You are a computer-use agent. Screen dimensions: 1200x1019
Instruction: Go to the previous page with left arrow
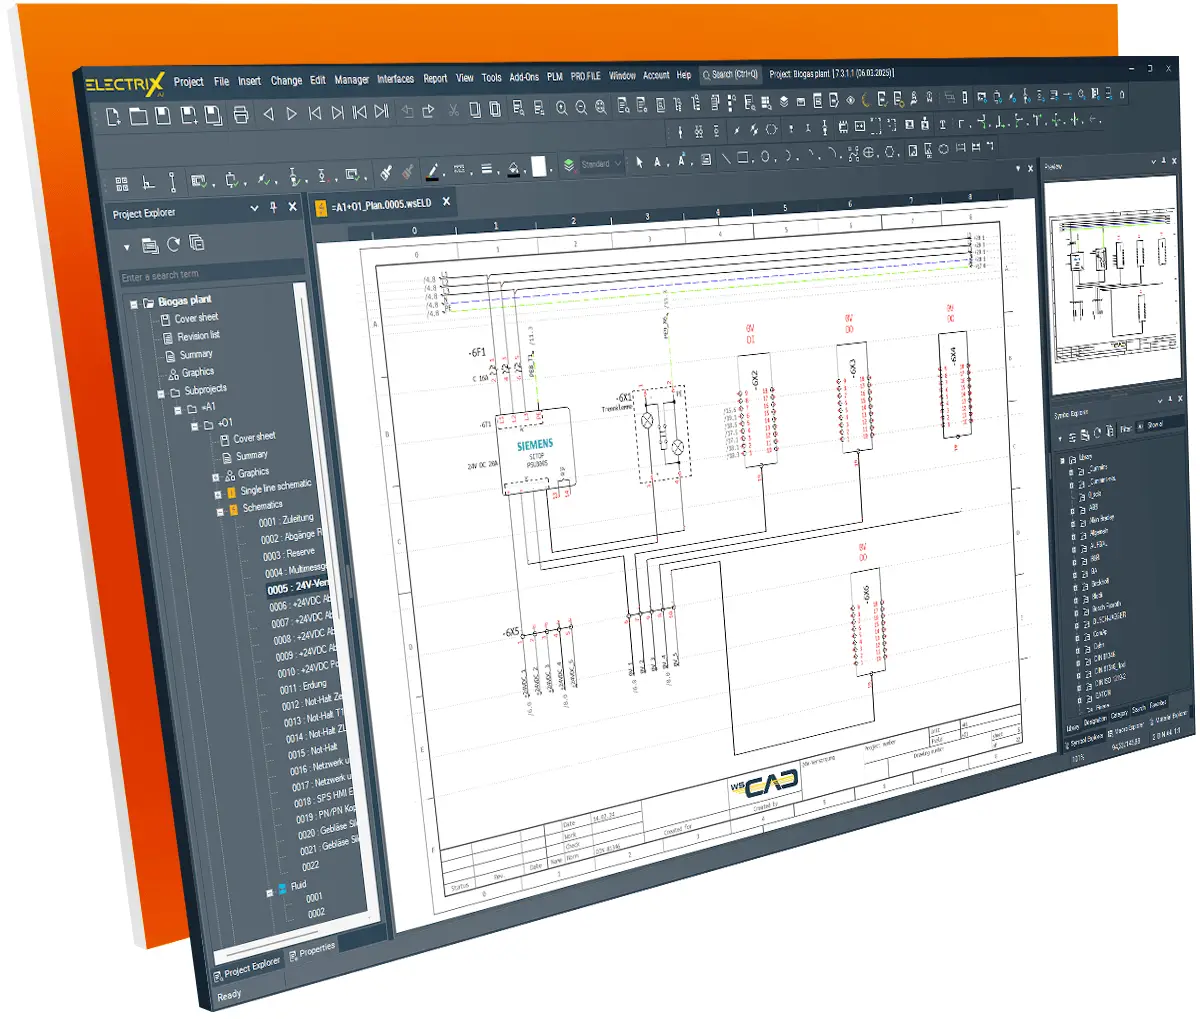[x=268, y=114]
